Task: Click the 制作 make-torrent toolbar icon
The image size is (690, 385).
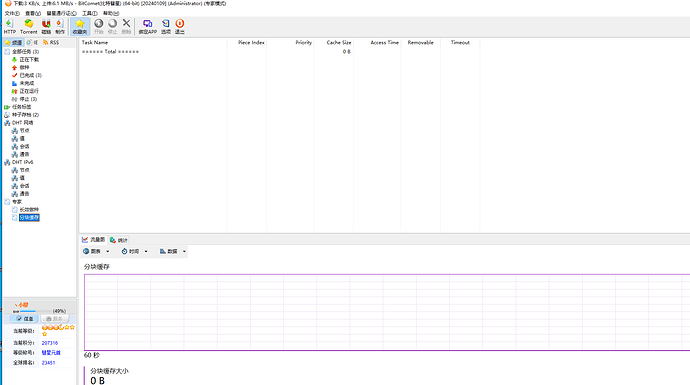Action: click(60, 27)
